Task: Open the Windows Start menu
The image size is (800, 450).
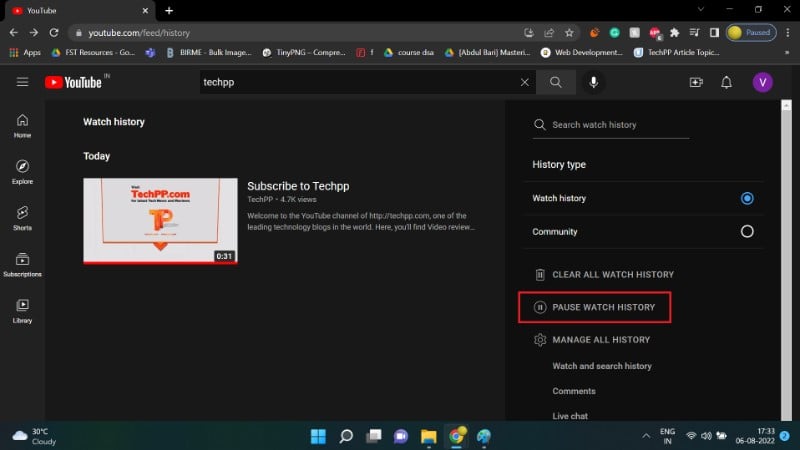Action: point(318,436)
